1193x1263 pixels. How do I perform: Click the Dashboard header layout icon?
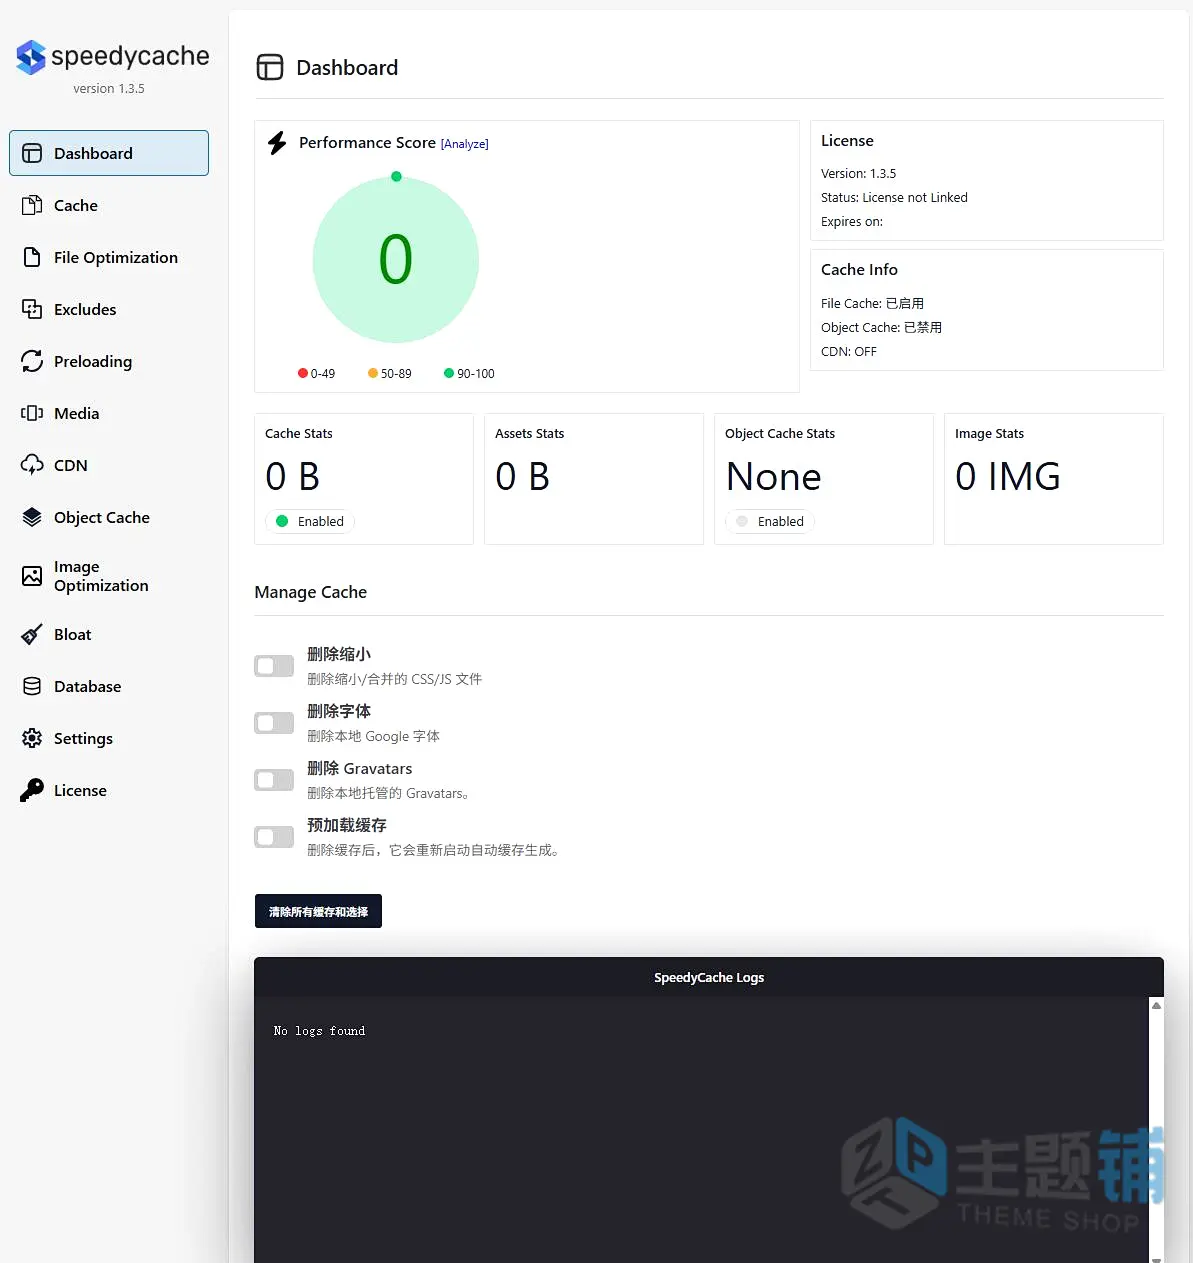click(x=270, y=67)
